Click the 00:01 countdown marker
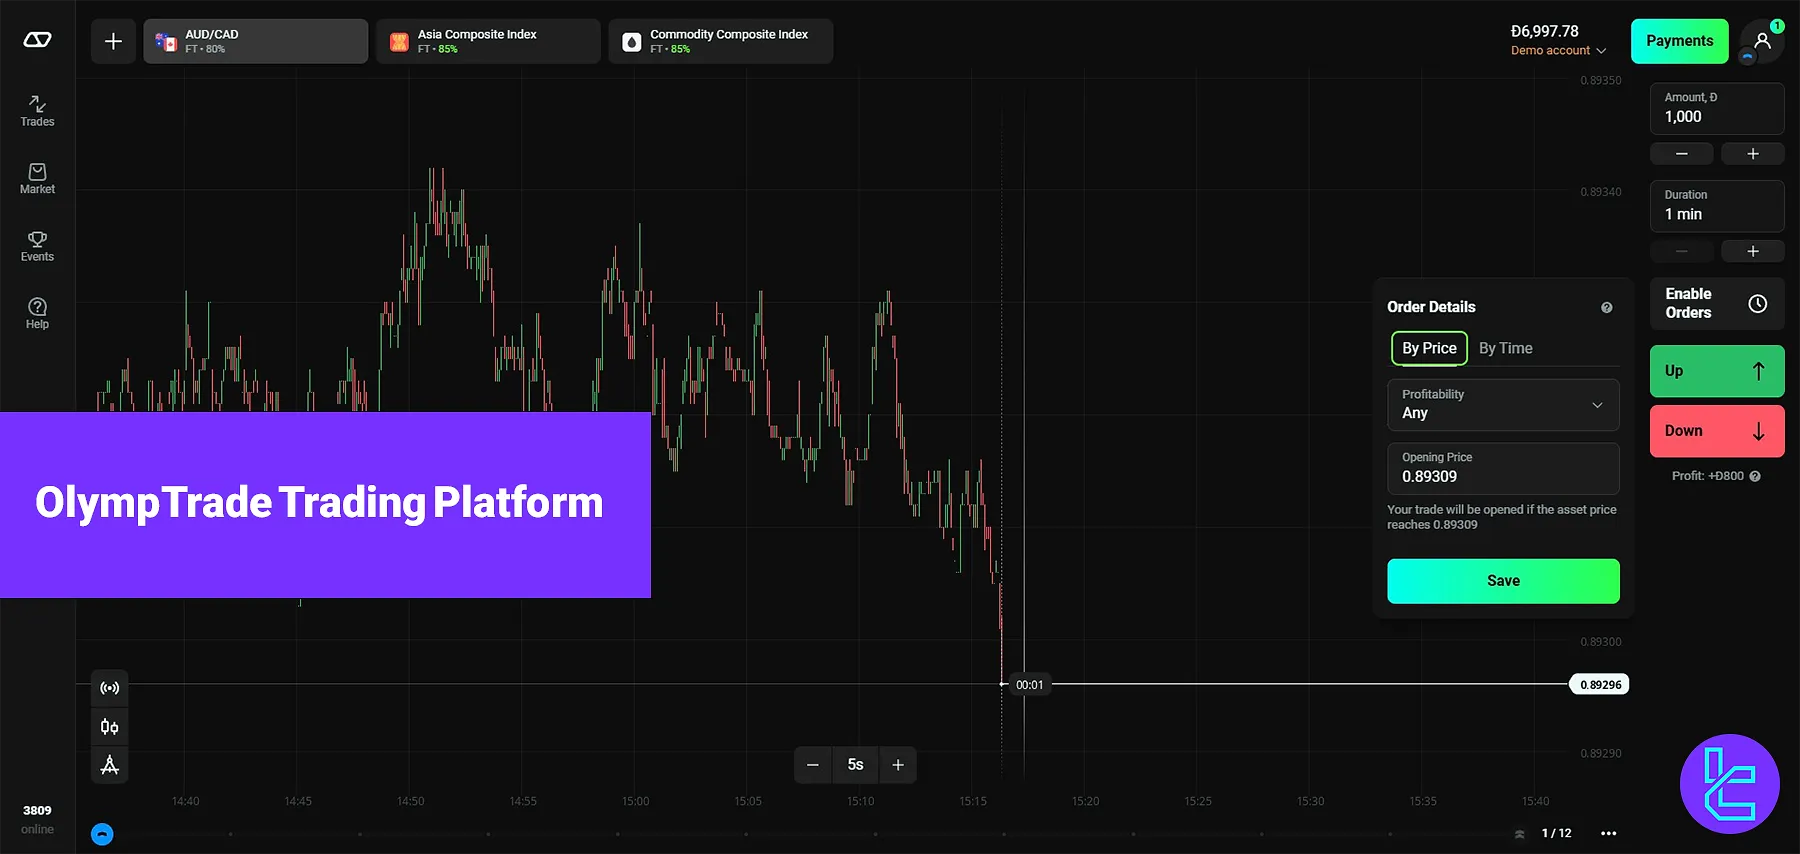The height and width of the screenshot is (854, 1800). tap(1029, 685)
